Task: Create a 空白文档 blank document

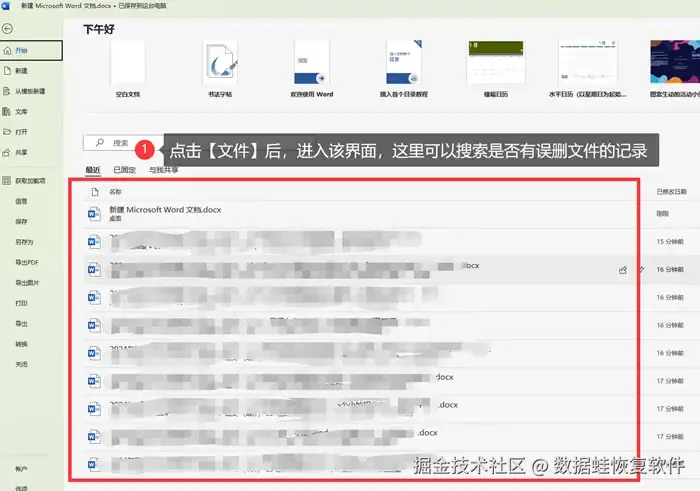Action: [128, 68]
